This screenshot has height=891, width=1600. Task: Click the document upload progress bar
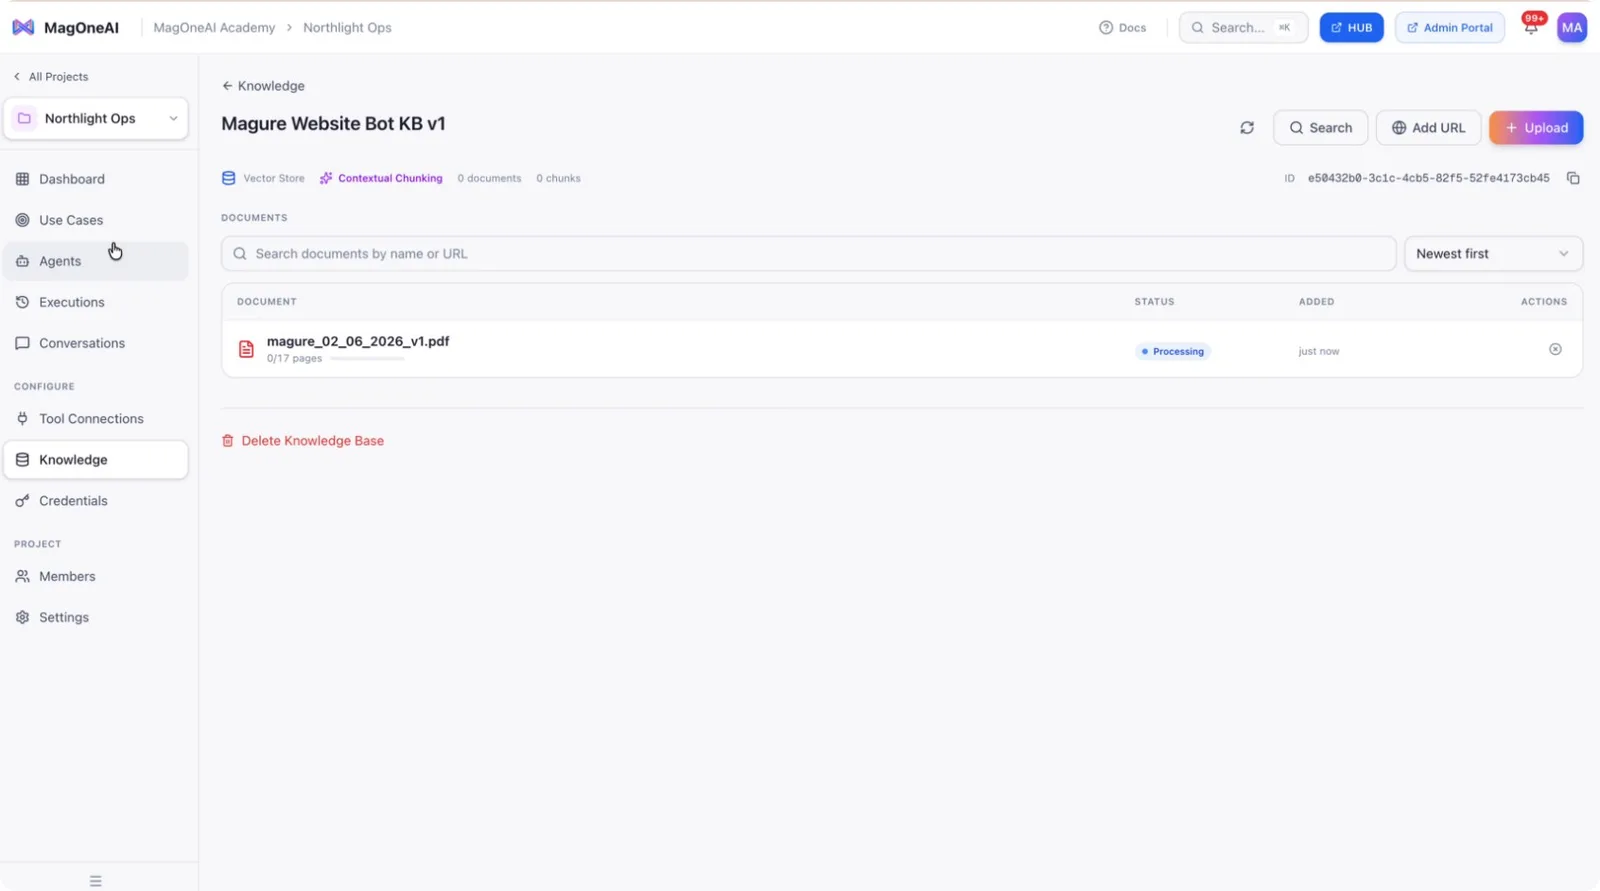tap(367, 359)
